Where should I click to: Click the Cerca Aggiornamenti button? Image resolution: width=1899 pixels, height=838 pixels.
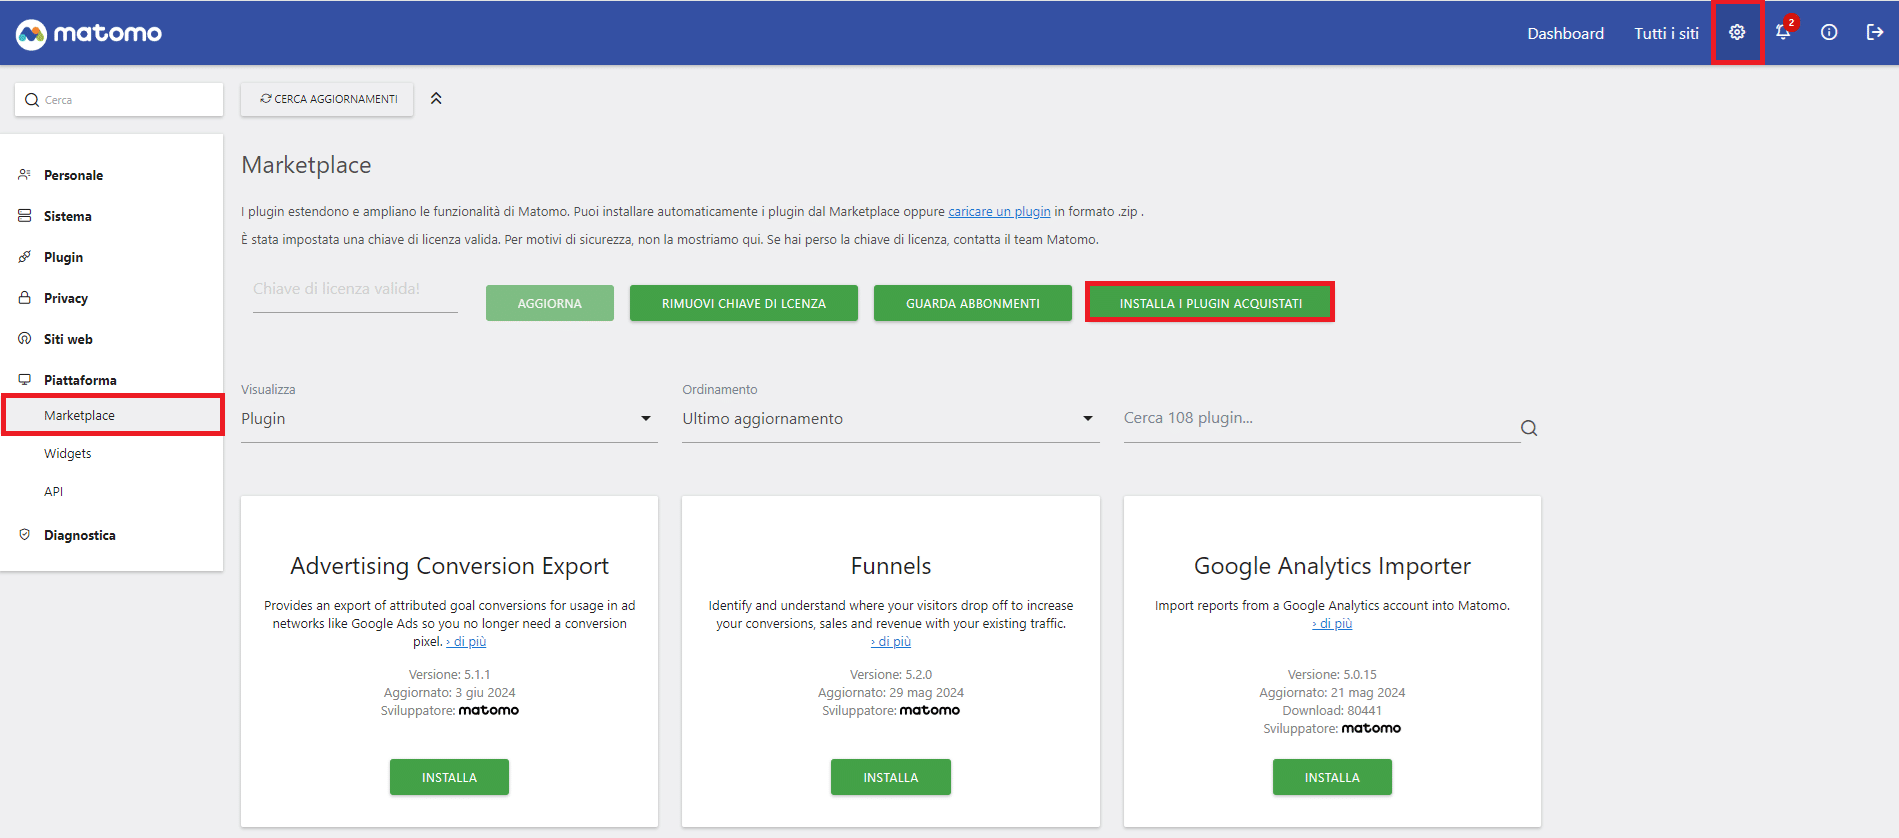(x=327, y=99)
